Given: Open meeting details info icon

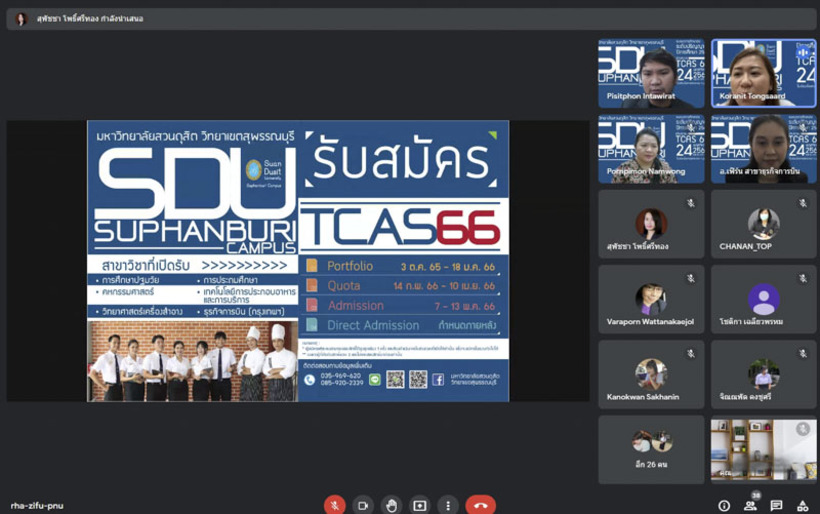Looking at the screenshot, I should click(724, 506).
